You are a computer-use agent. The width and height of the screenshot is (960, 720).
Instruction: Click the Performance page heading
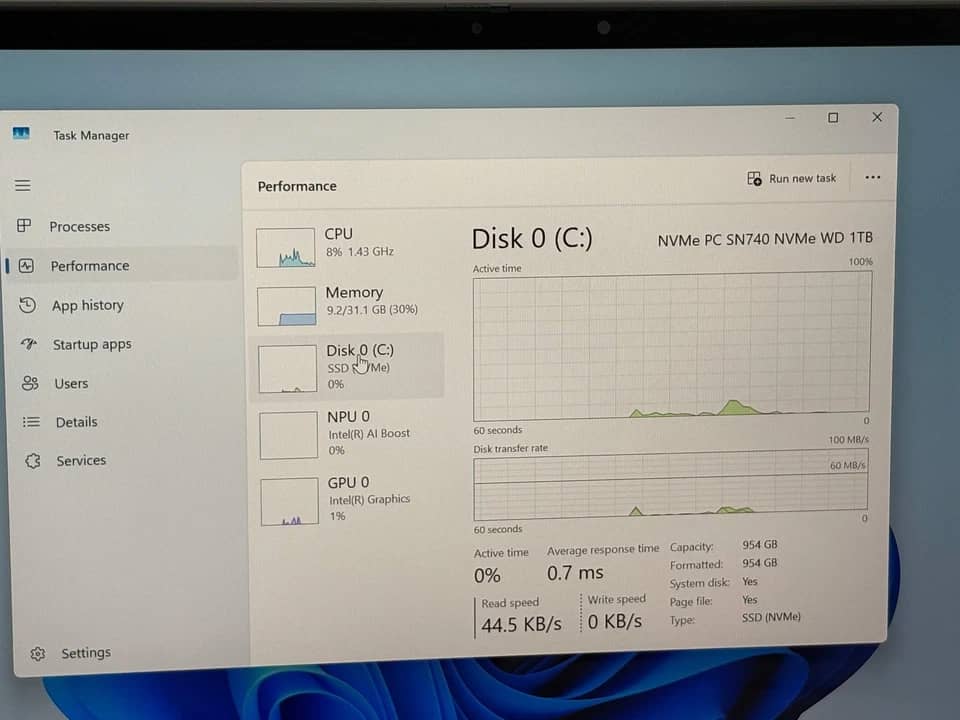(297, 186)
